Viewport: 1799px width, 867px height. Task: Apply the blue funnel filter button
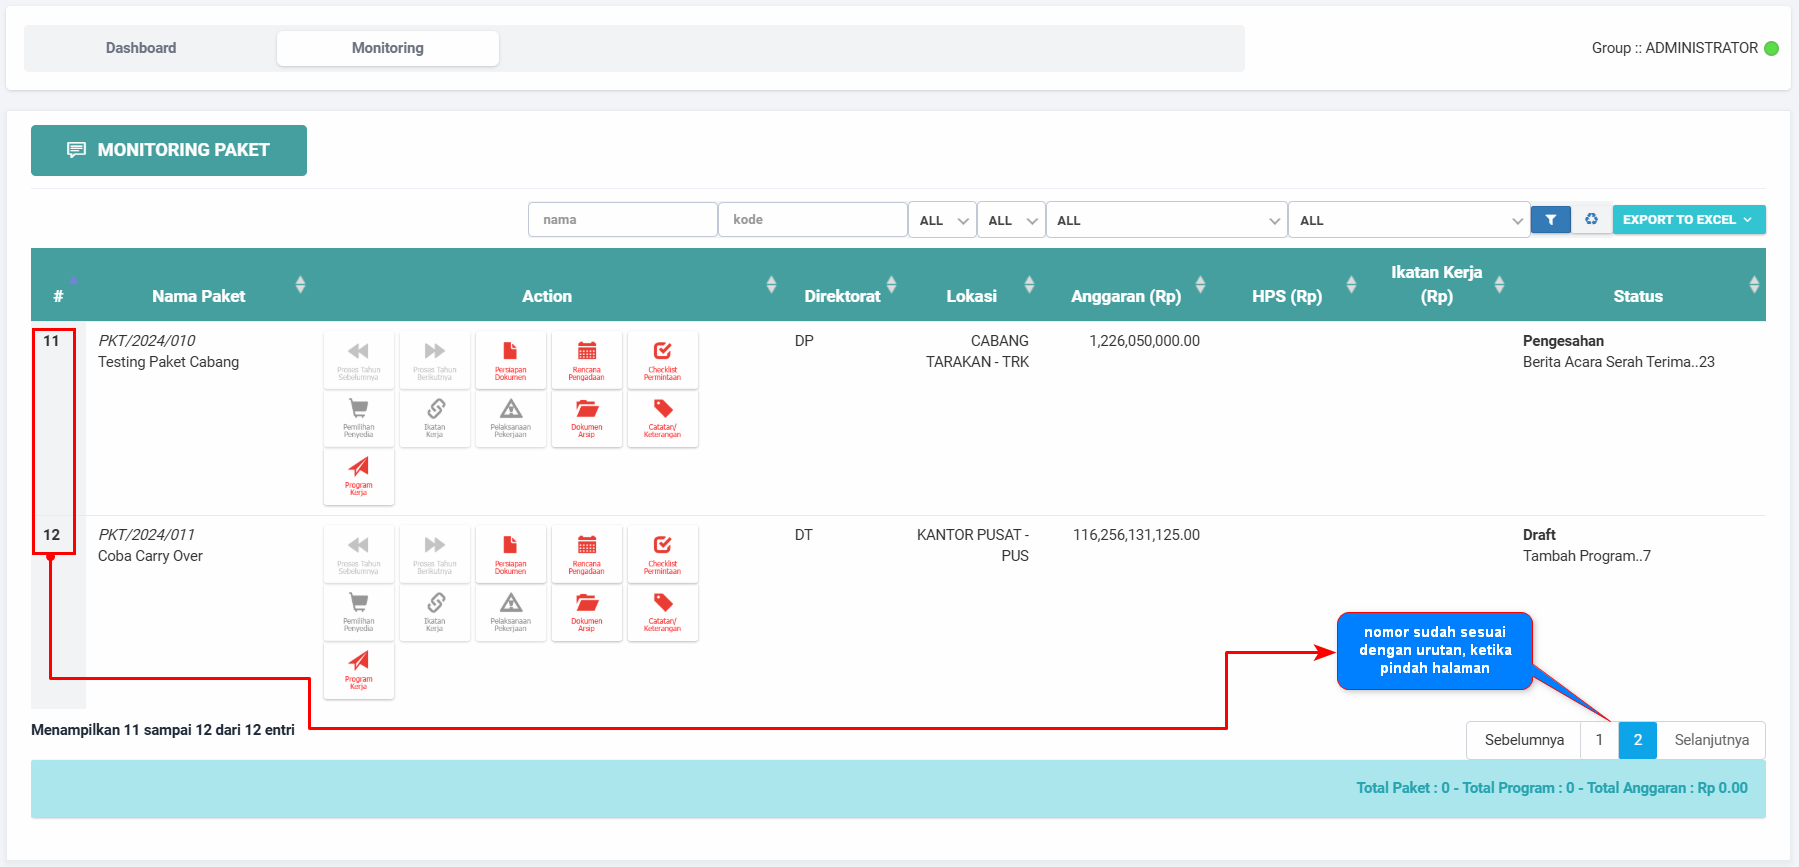pos(1550,220)
